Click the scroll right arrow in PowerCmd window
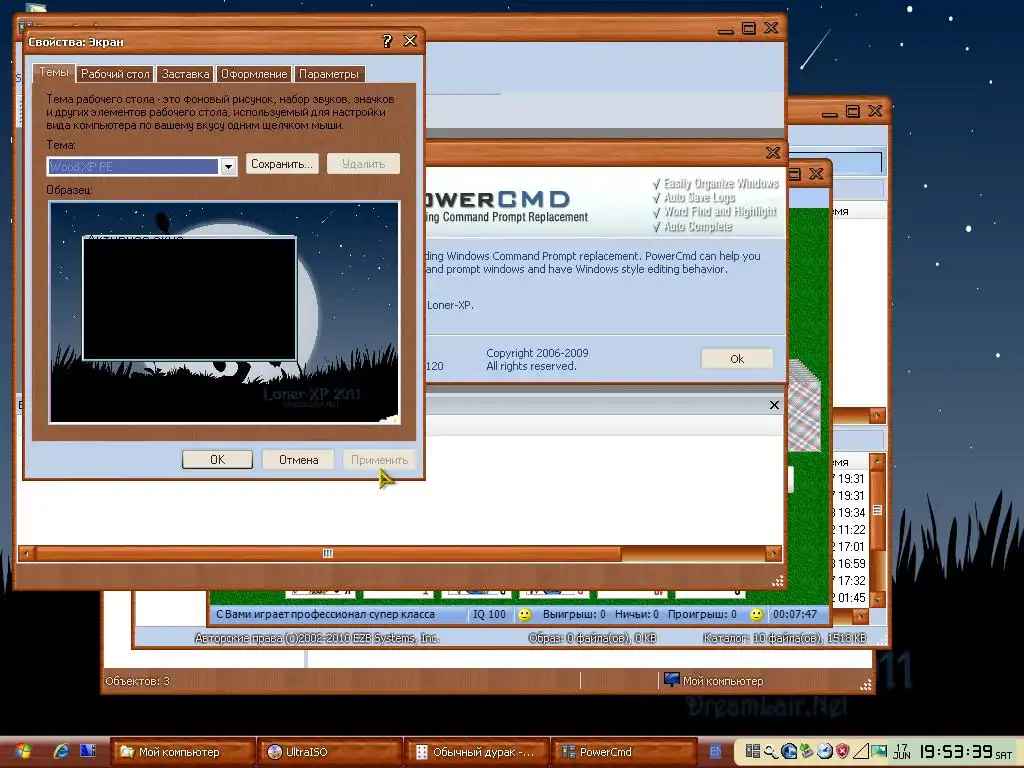1024x768 pixels. click(773, 554)
